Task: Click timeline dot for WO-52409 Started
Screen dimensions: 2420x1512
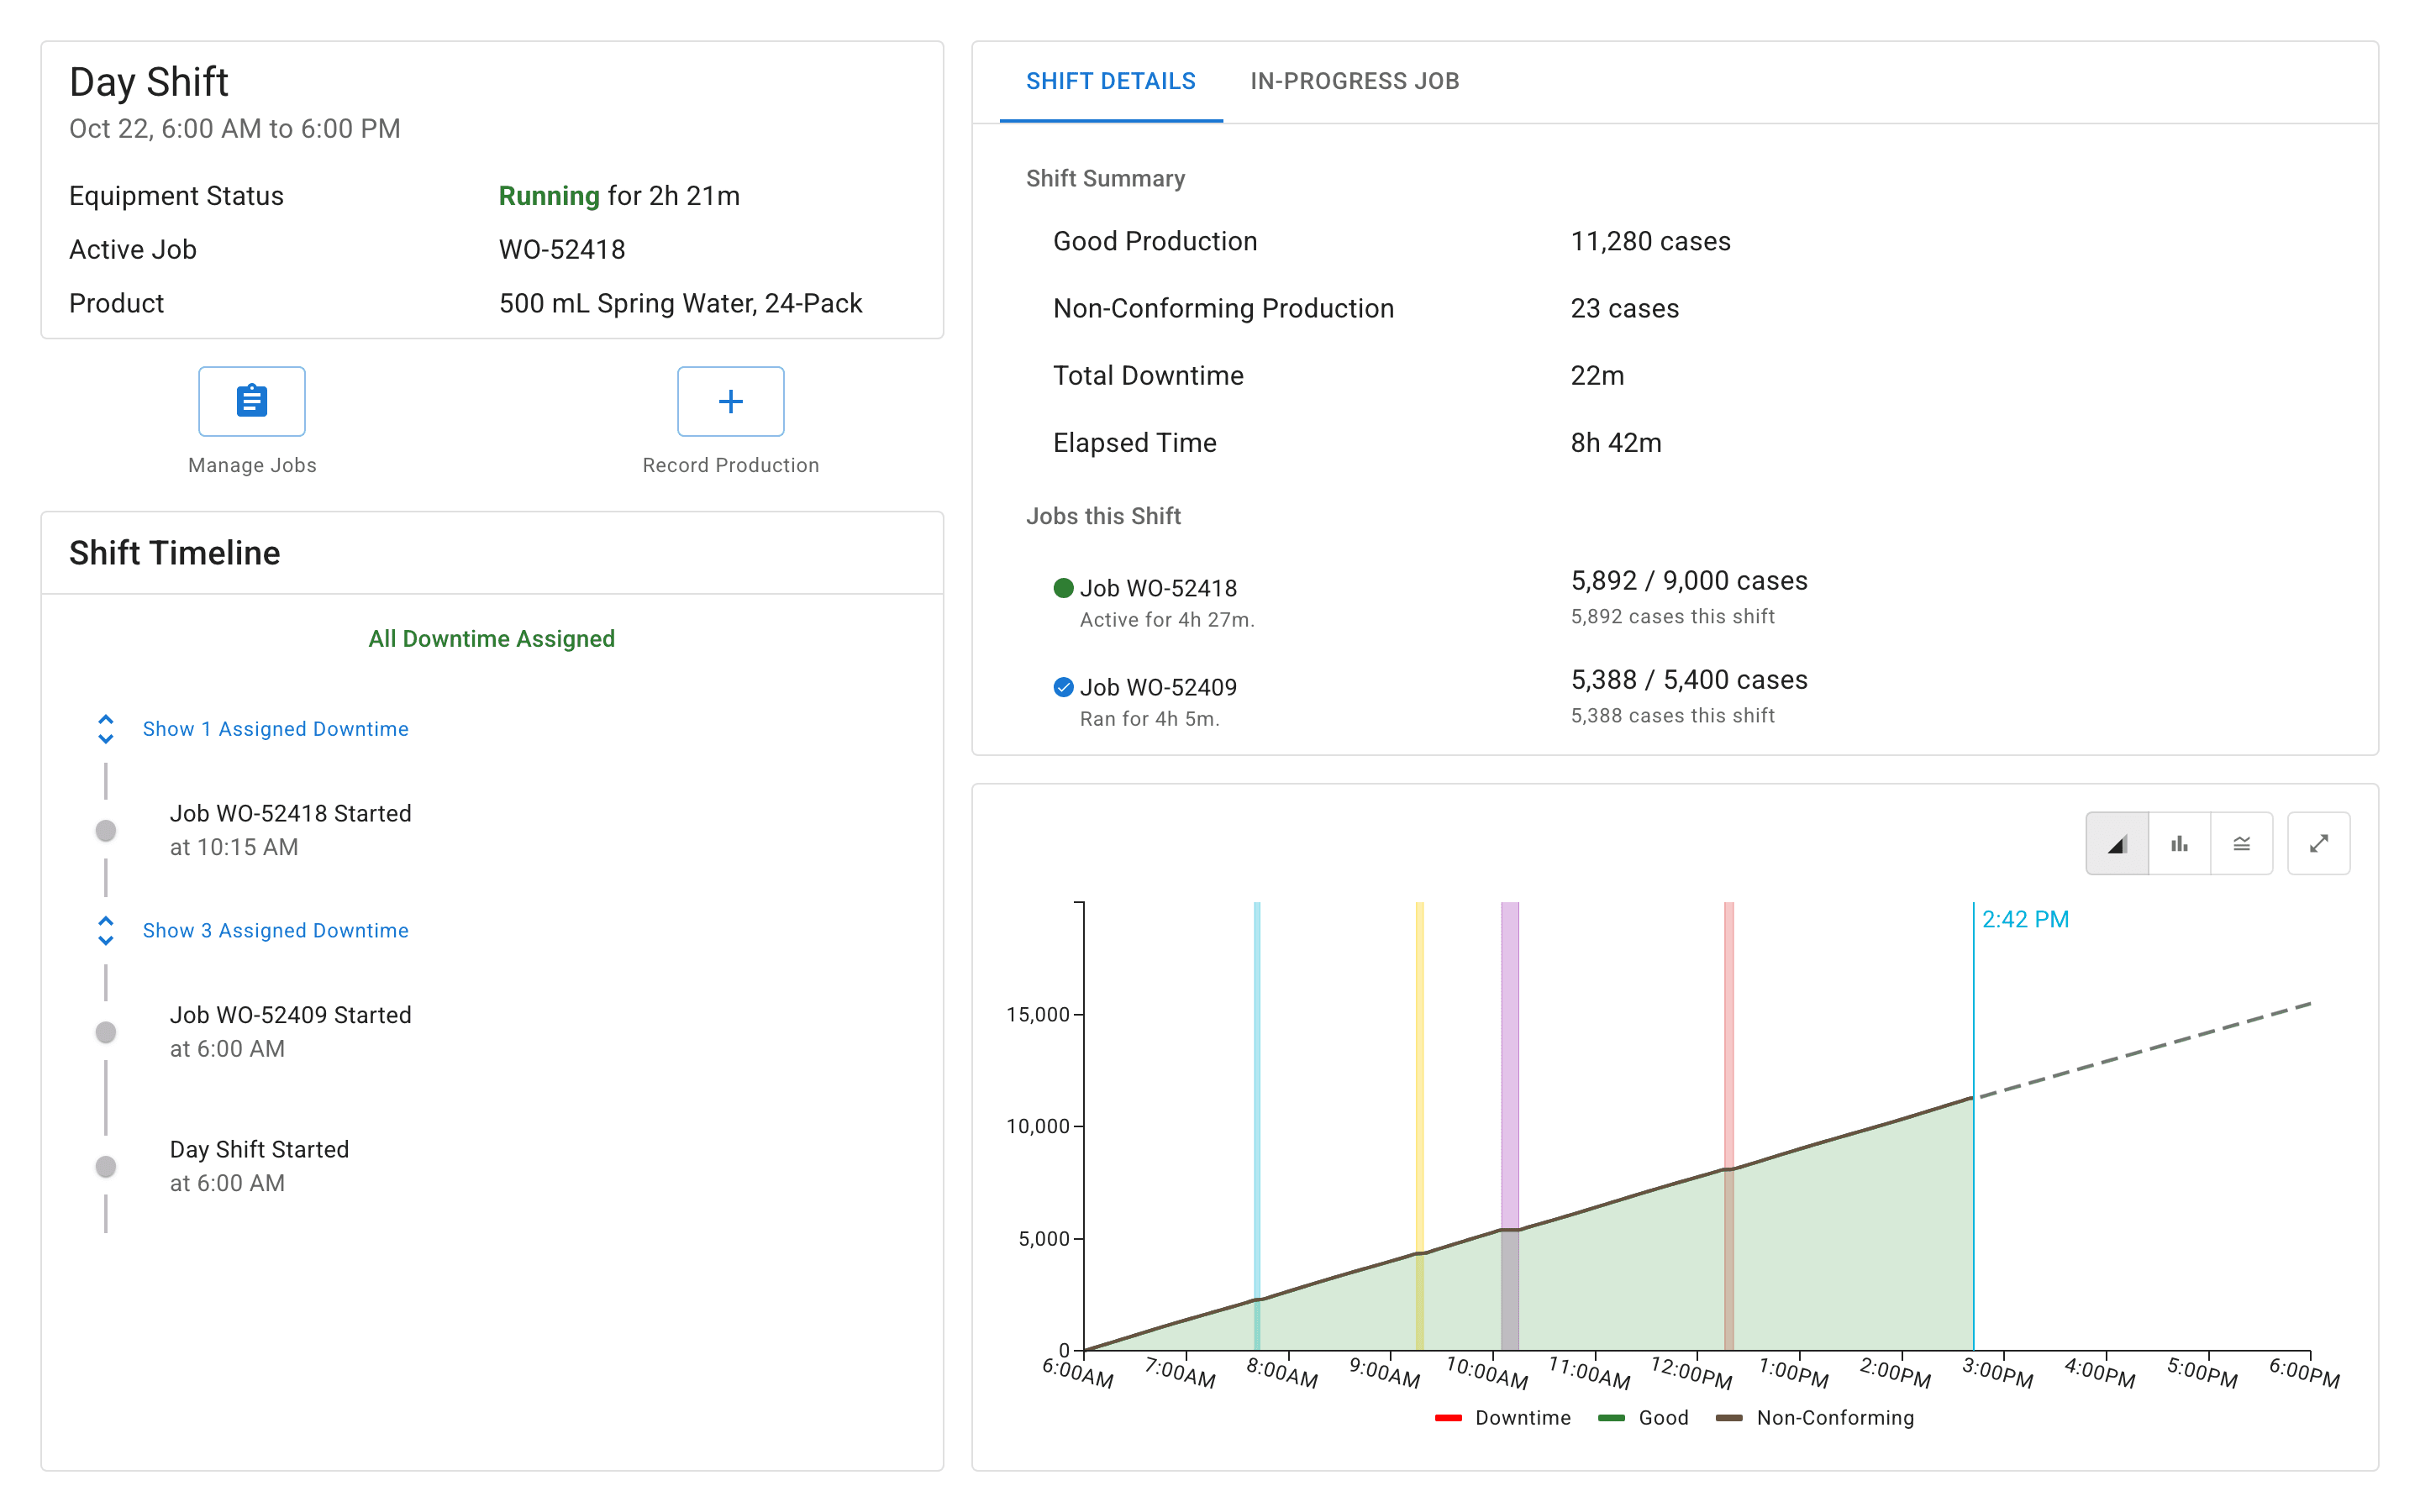Action: click(105, 1032)
